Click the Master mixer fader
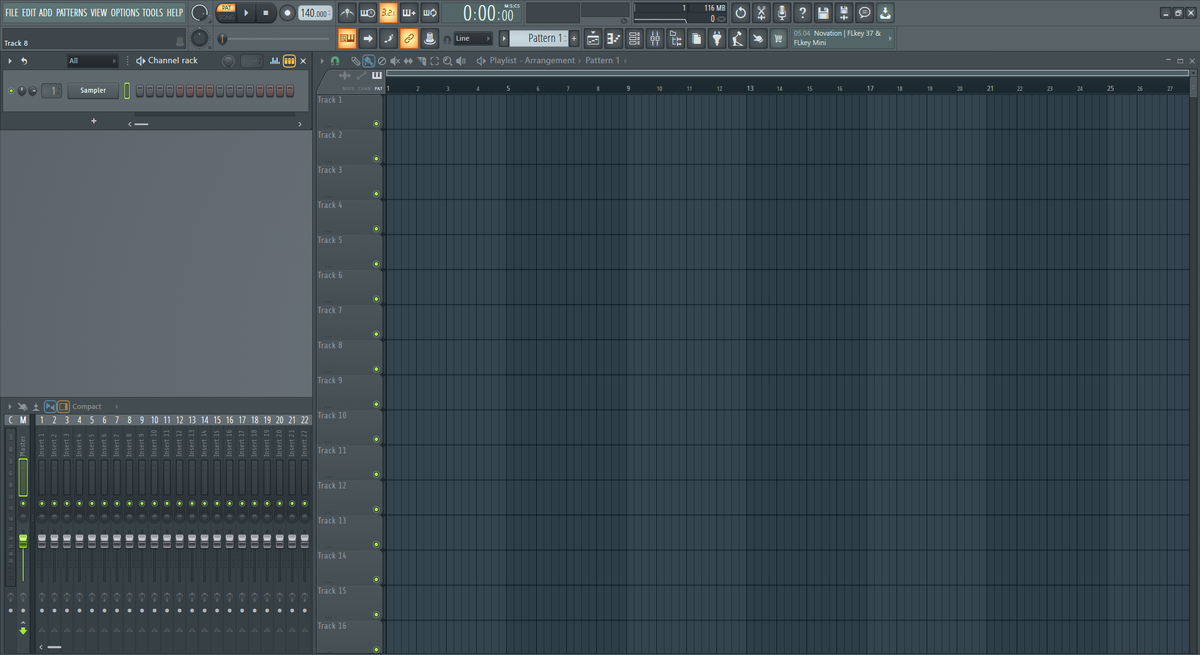 [23, 540]
